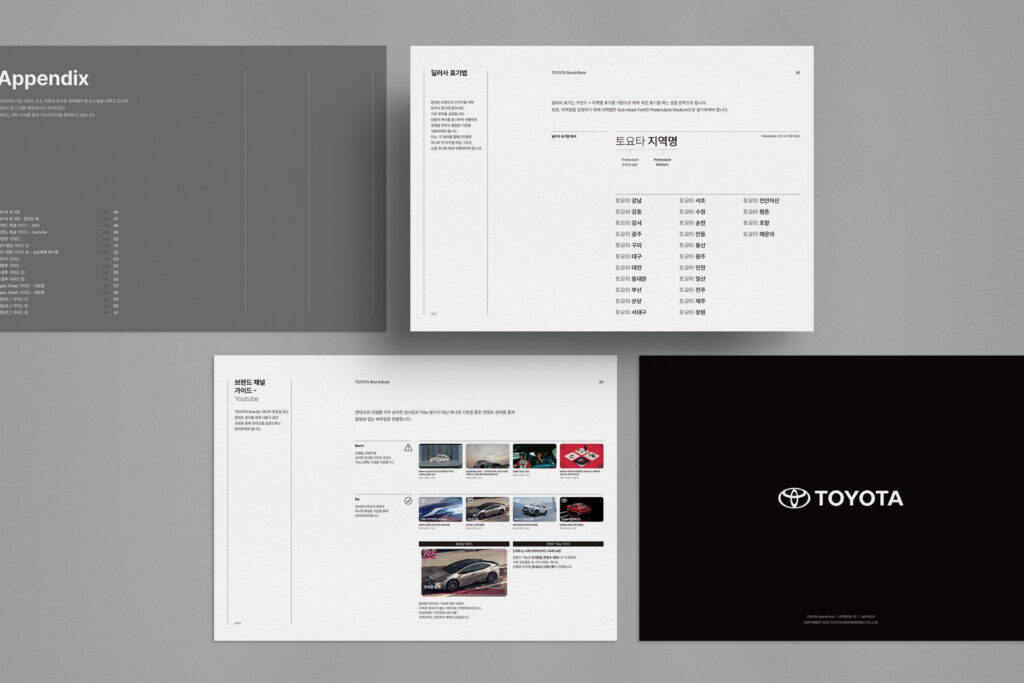
Task: Select the dealer entry 토요타 제주
Action: (x=691, y=301)
